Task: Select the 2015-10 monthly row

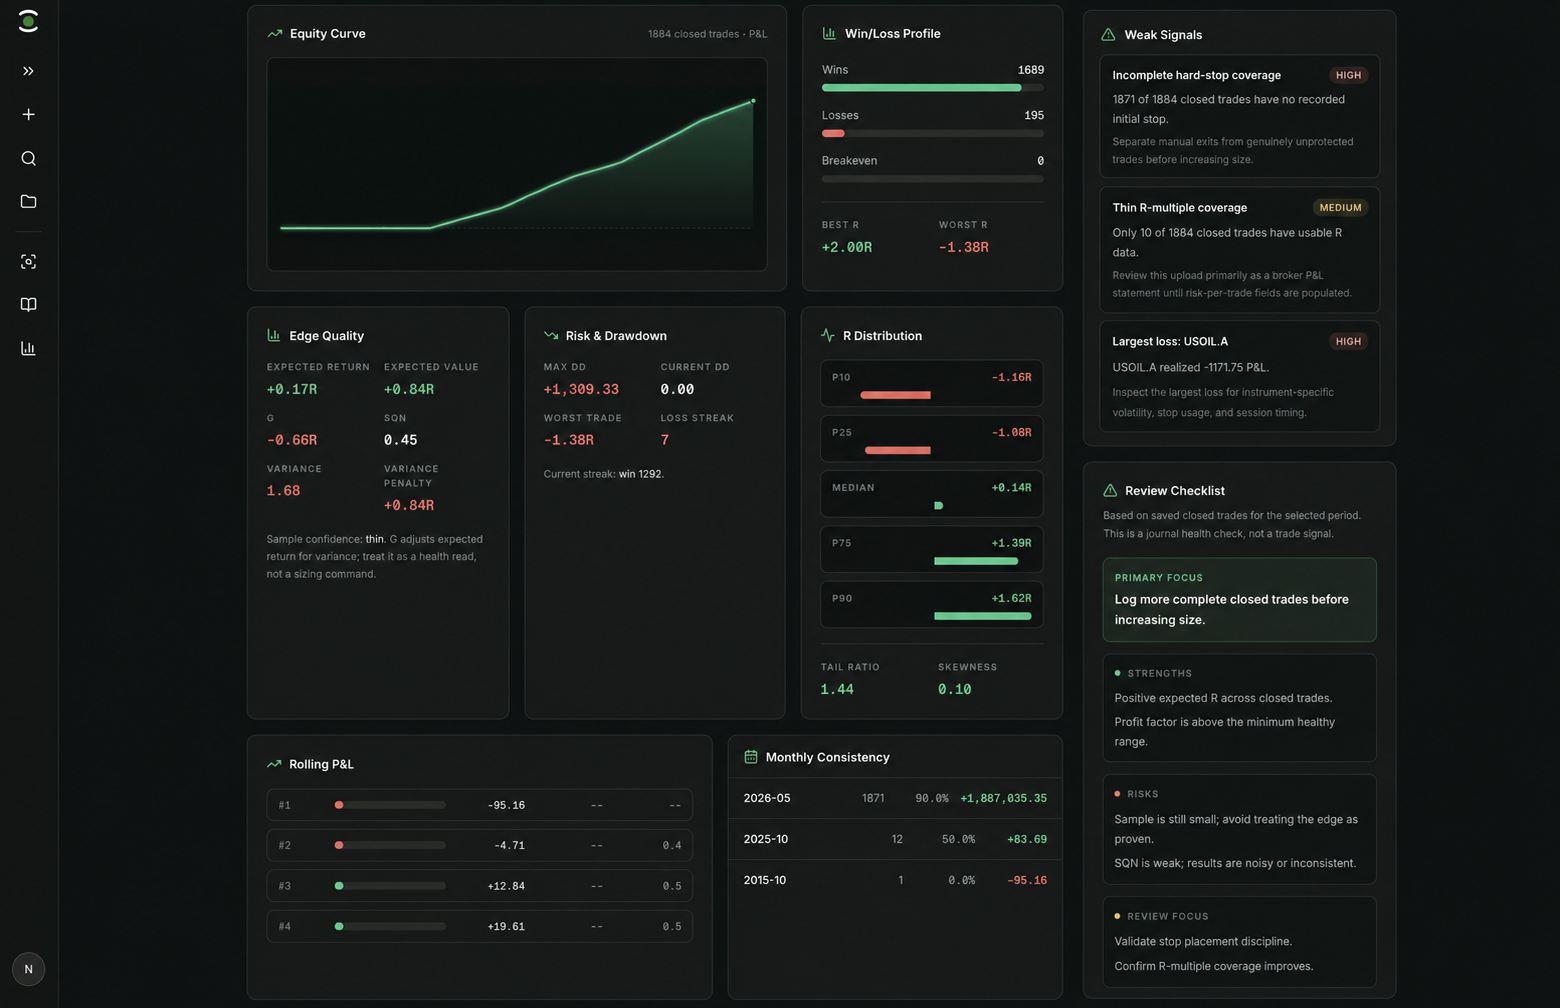Action: coord(895,880)
